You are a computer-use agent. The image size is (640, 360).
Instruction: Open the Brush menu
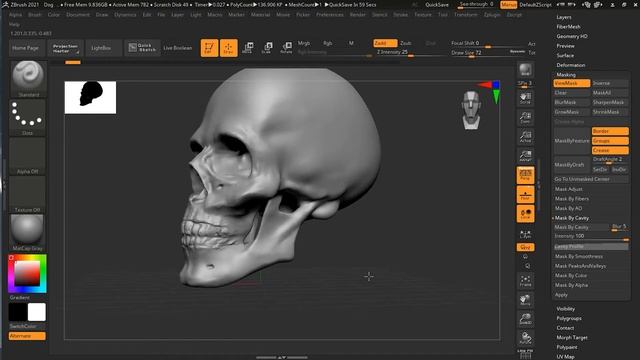35,15
